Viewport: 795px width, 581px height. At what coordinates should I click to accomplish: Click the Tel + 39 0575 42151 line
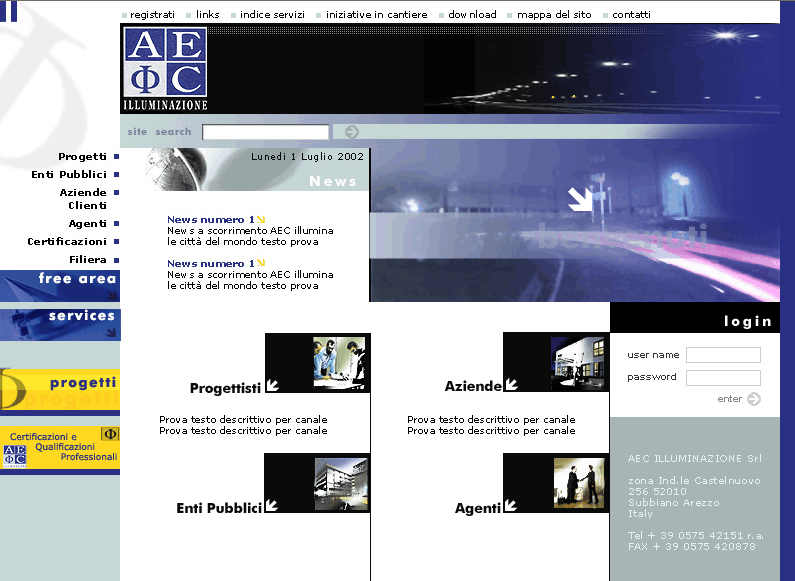pyautogui.click(x=696, y=535)
